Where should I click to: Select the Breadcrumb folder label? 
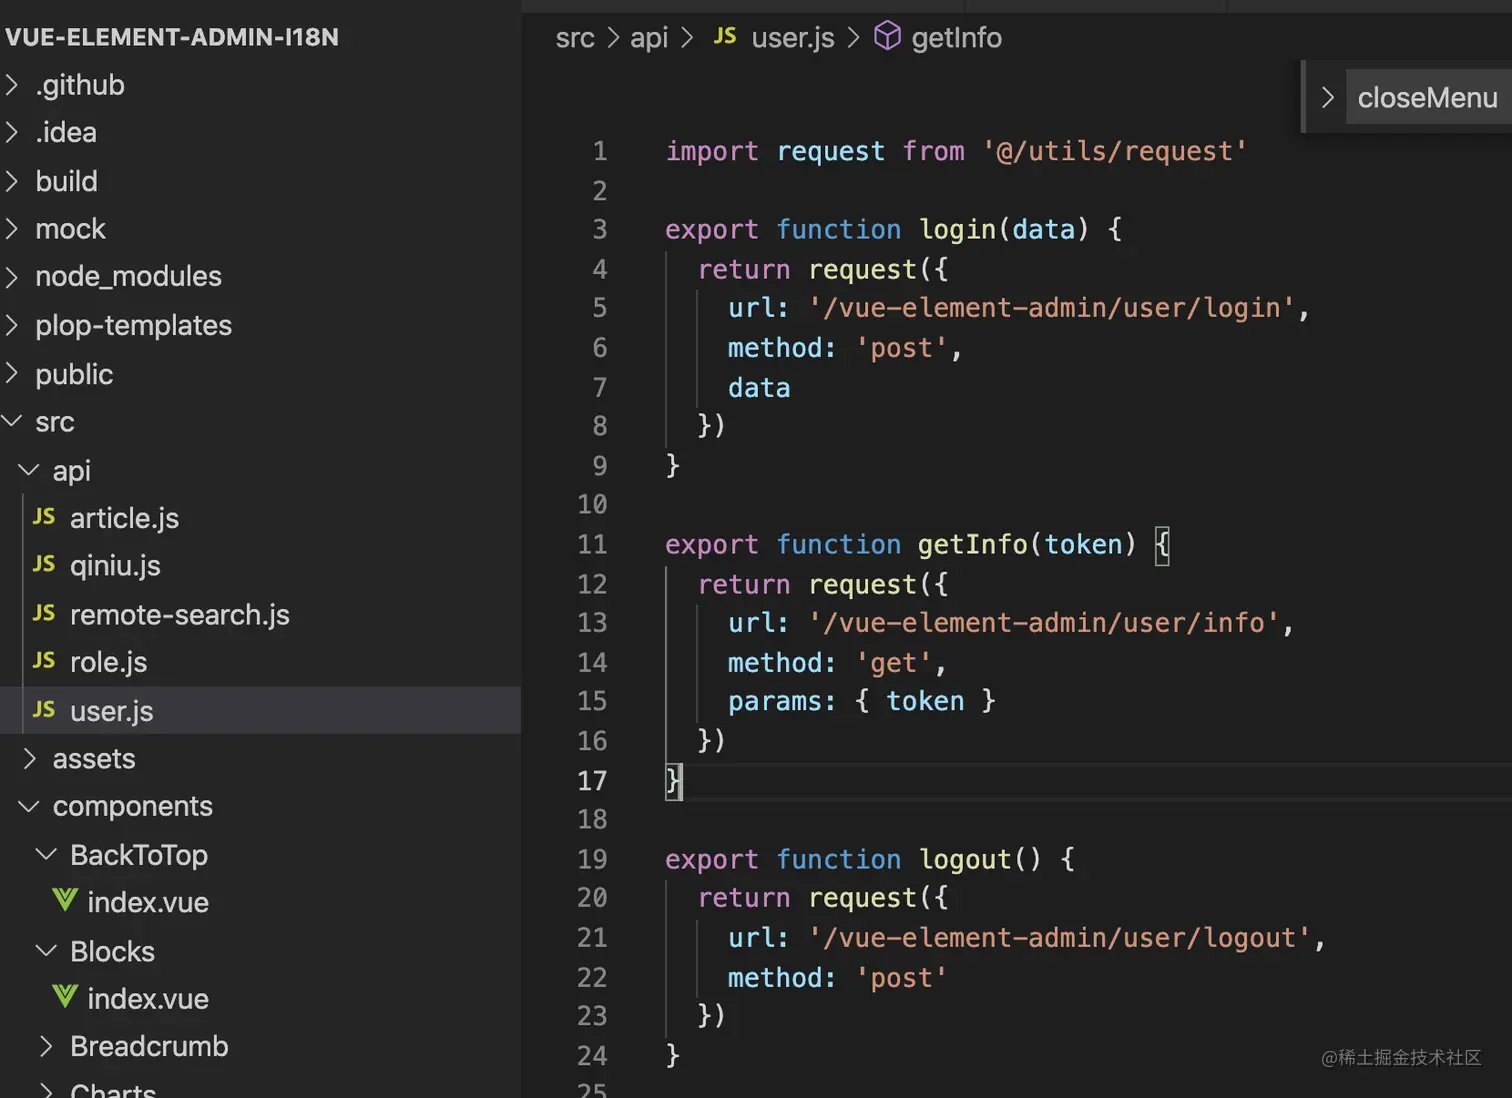click(x=149, y=1047)
